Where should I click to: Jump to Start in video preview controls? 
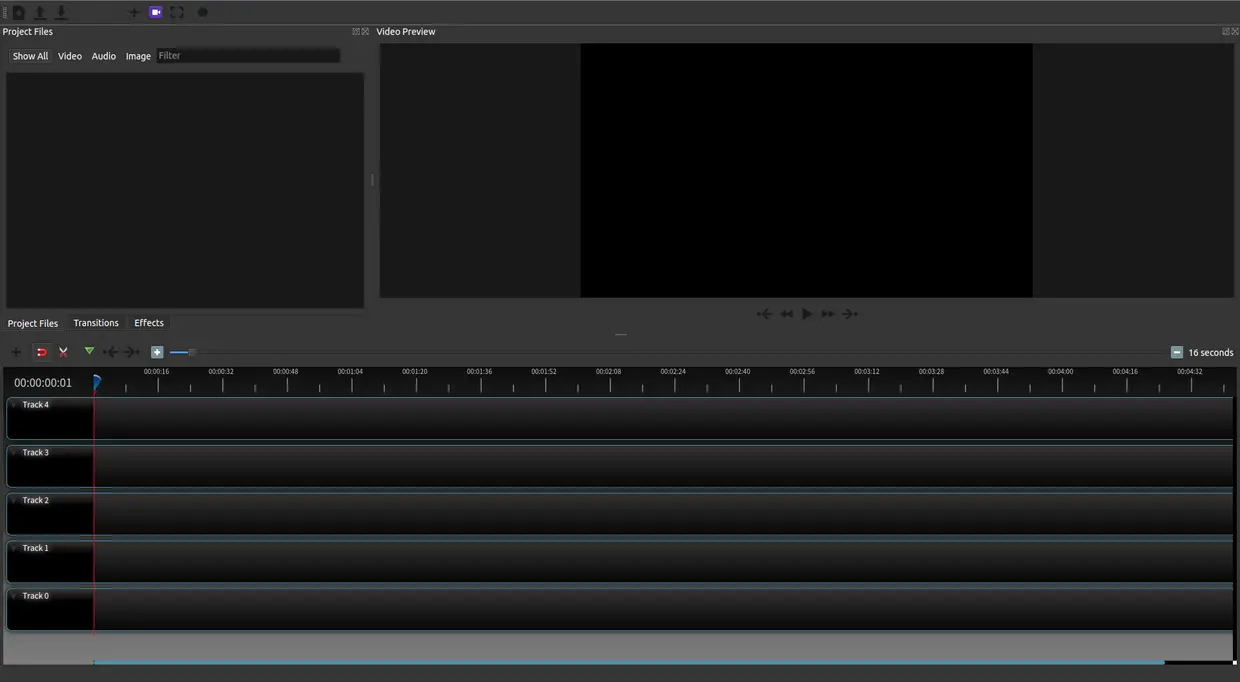(764, 314)
